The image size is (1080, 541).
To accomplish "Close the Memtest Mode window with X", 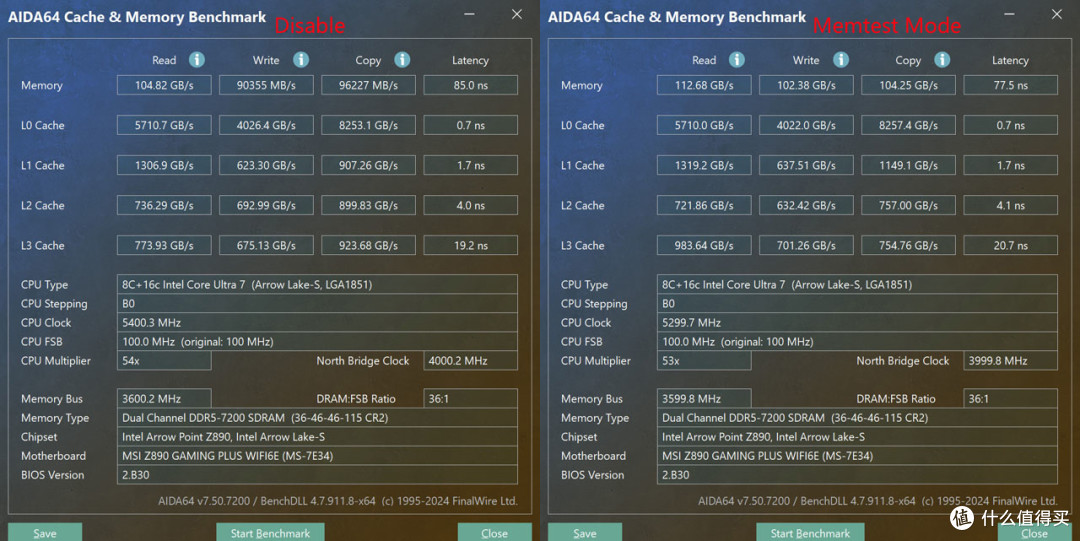I will click(x=1057, y=14).
